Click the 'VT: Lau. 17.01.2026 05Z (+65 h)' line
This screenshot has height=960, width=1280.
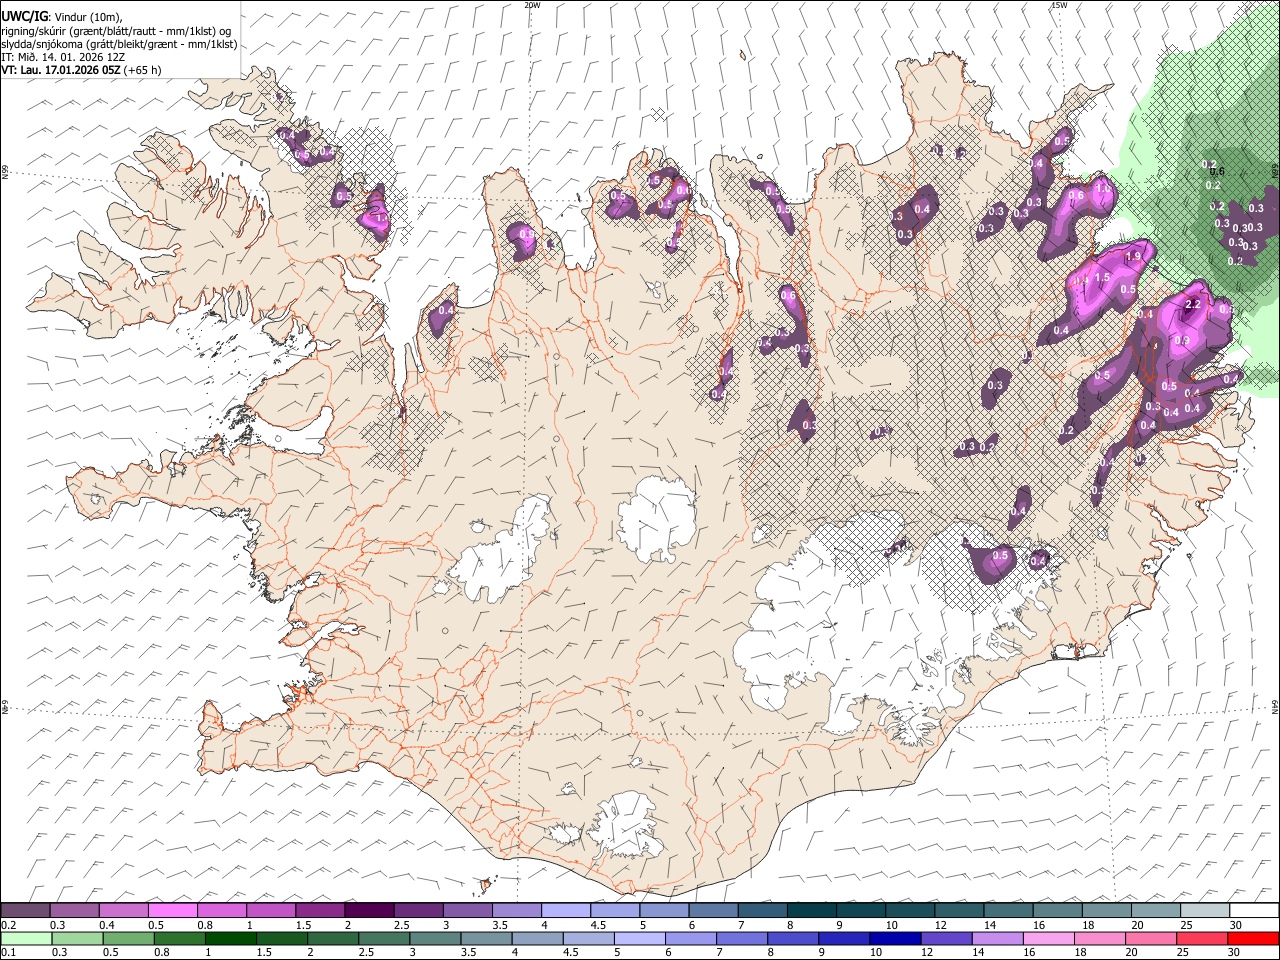[81, 70]
